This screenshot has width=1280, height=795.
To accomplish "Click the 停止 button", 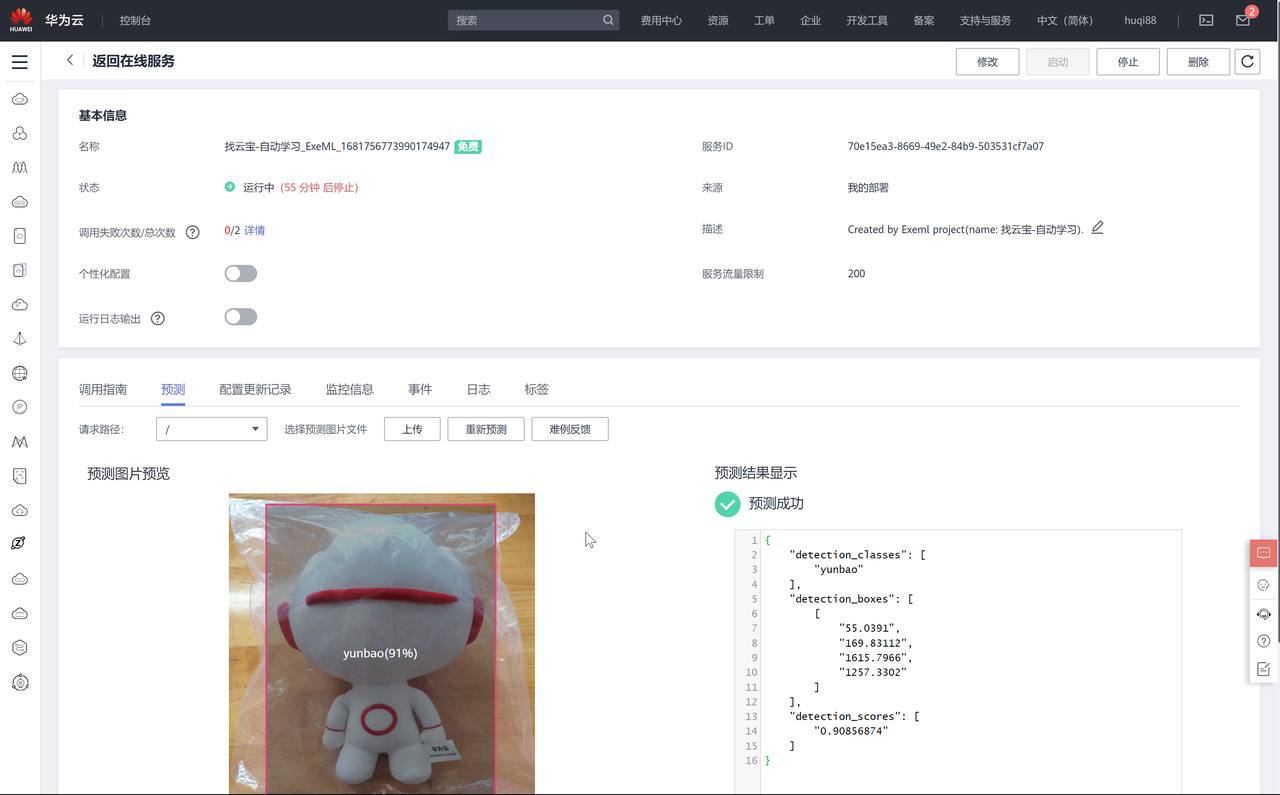I will [1128, 62].
